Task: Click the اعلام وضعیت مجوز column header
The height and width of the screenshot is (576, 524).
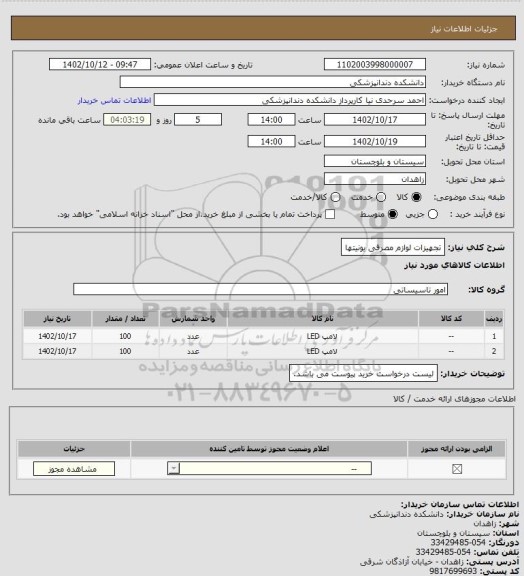Action: point(269,449)
